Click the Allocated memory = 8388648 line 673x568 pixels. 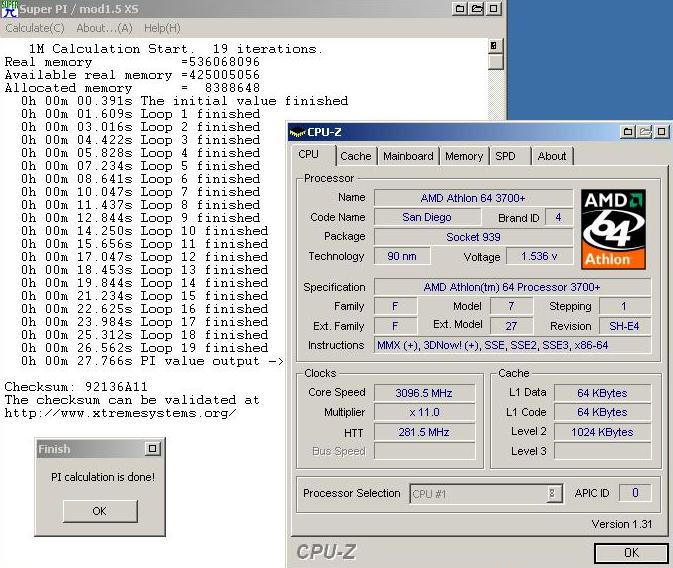(x=132, y=88)
